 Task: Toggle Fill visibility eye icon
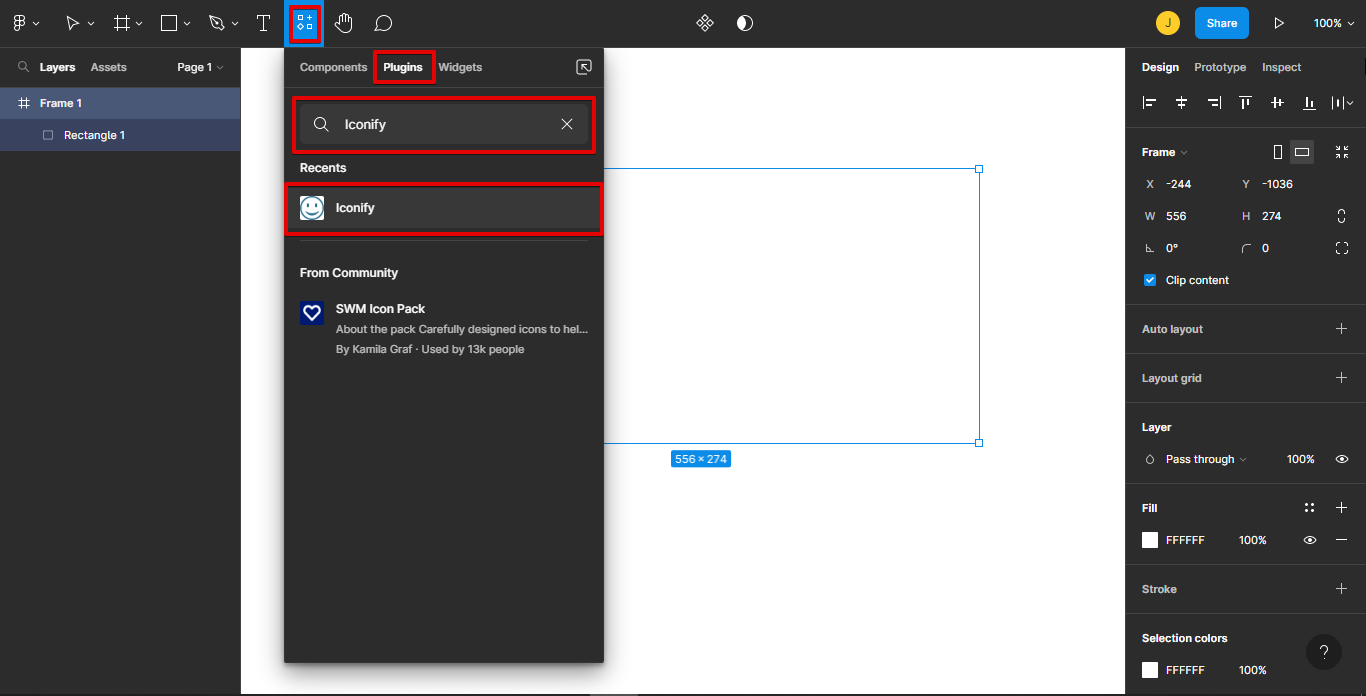(x=1309, y=540)
